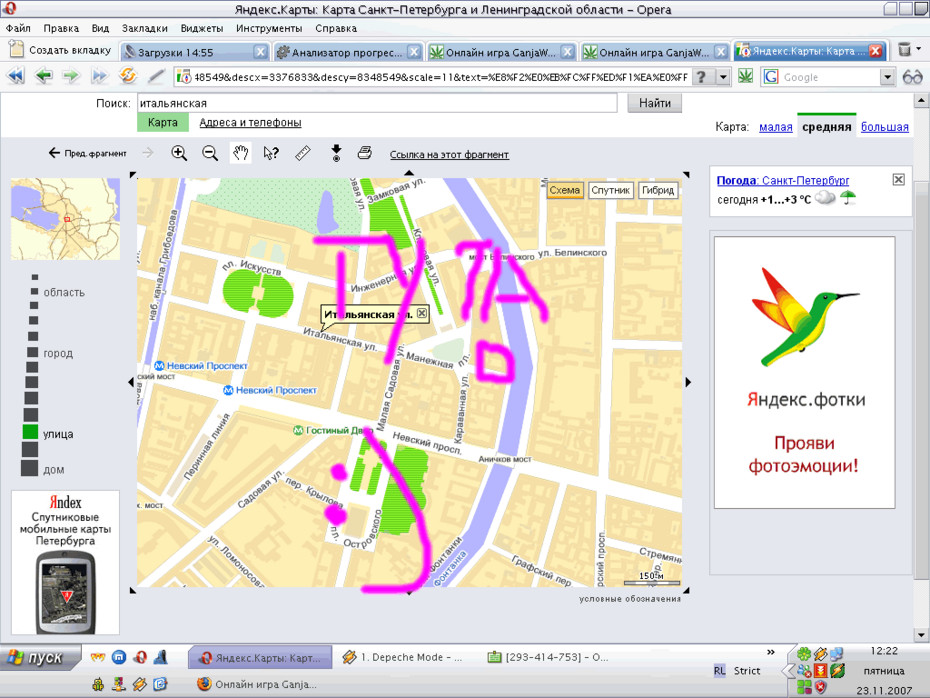The height and width of the screenshot is (698, 930).
Task: Open Адреса и телефоны link
Action: [250, 122]
